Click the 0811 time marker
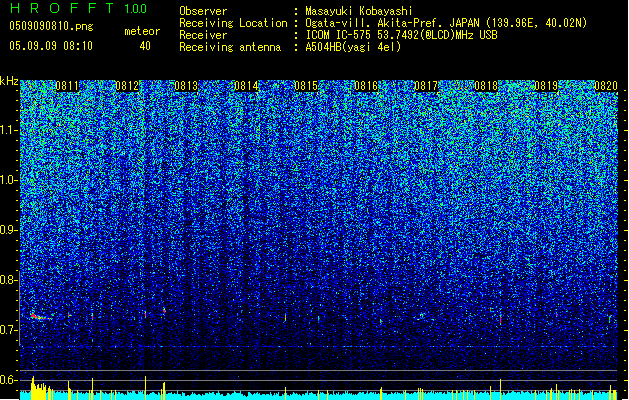Image resolution: width=629 pixels, height=400 pixels. pos(67,86)
